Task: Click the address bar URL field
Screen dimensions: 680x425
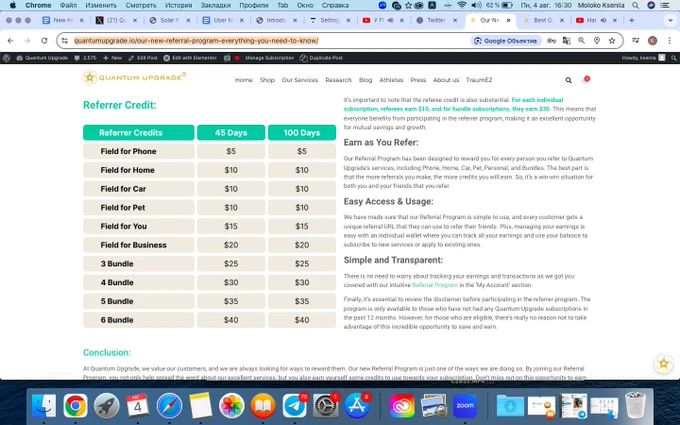Action: point(269,40)
